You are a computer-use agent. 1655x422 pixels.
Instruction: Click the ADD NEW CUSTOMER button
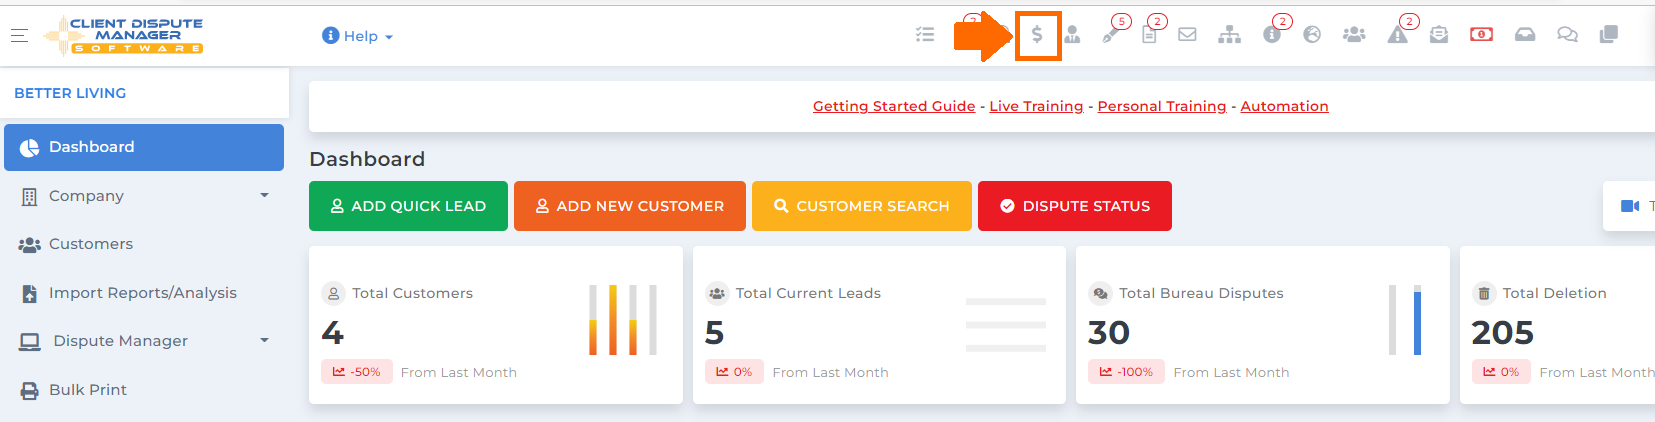630,206
